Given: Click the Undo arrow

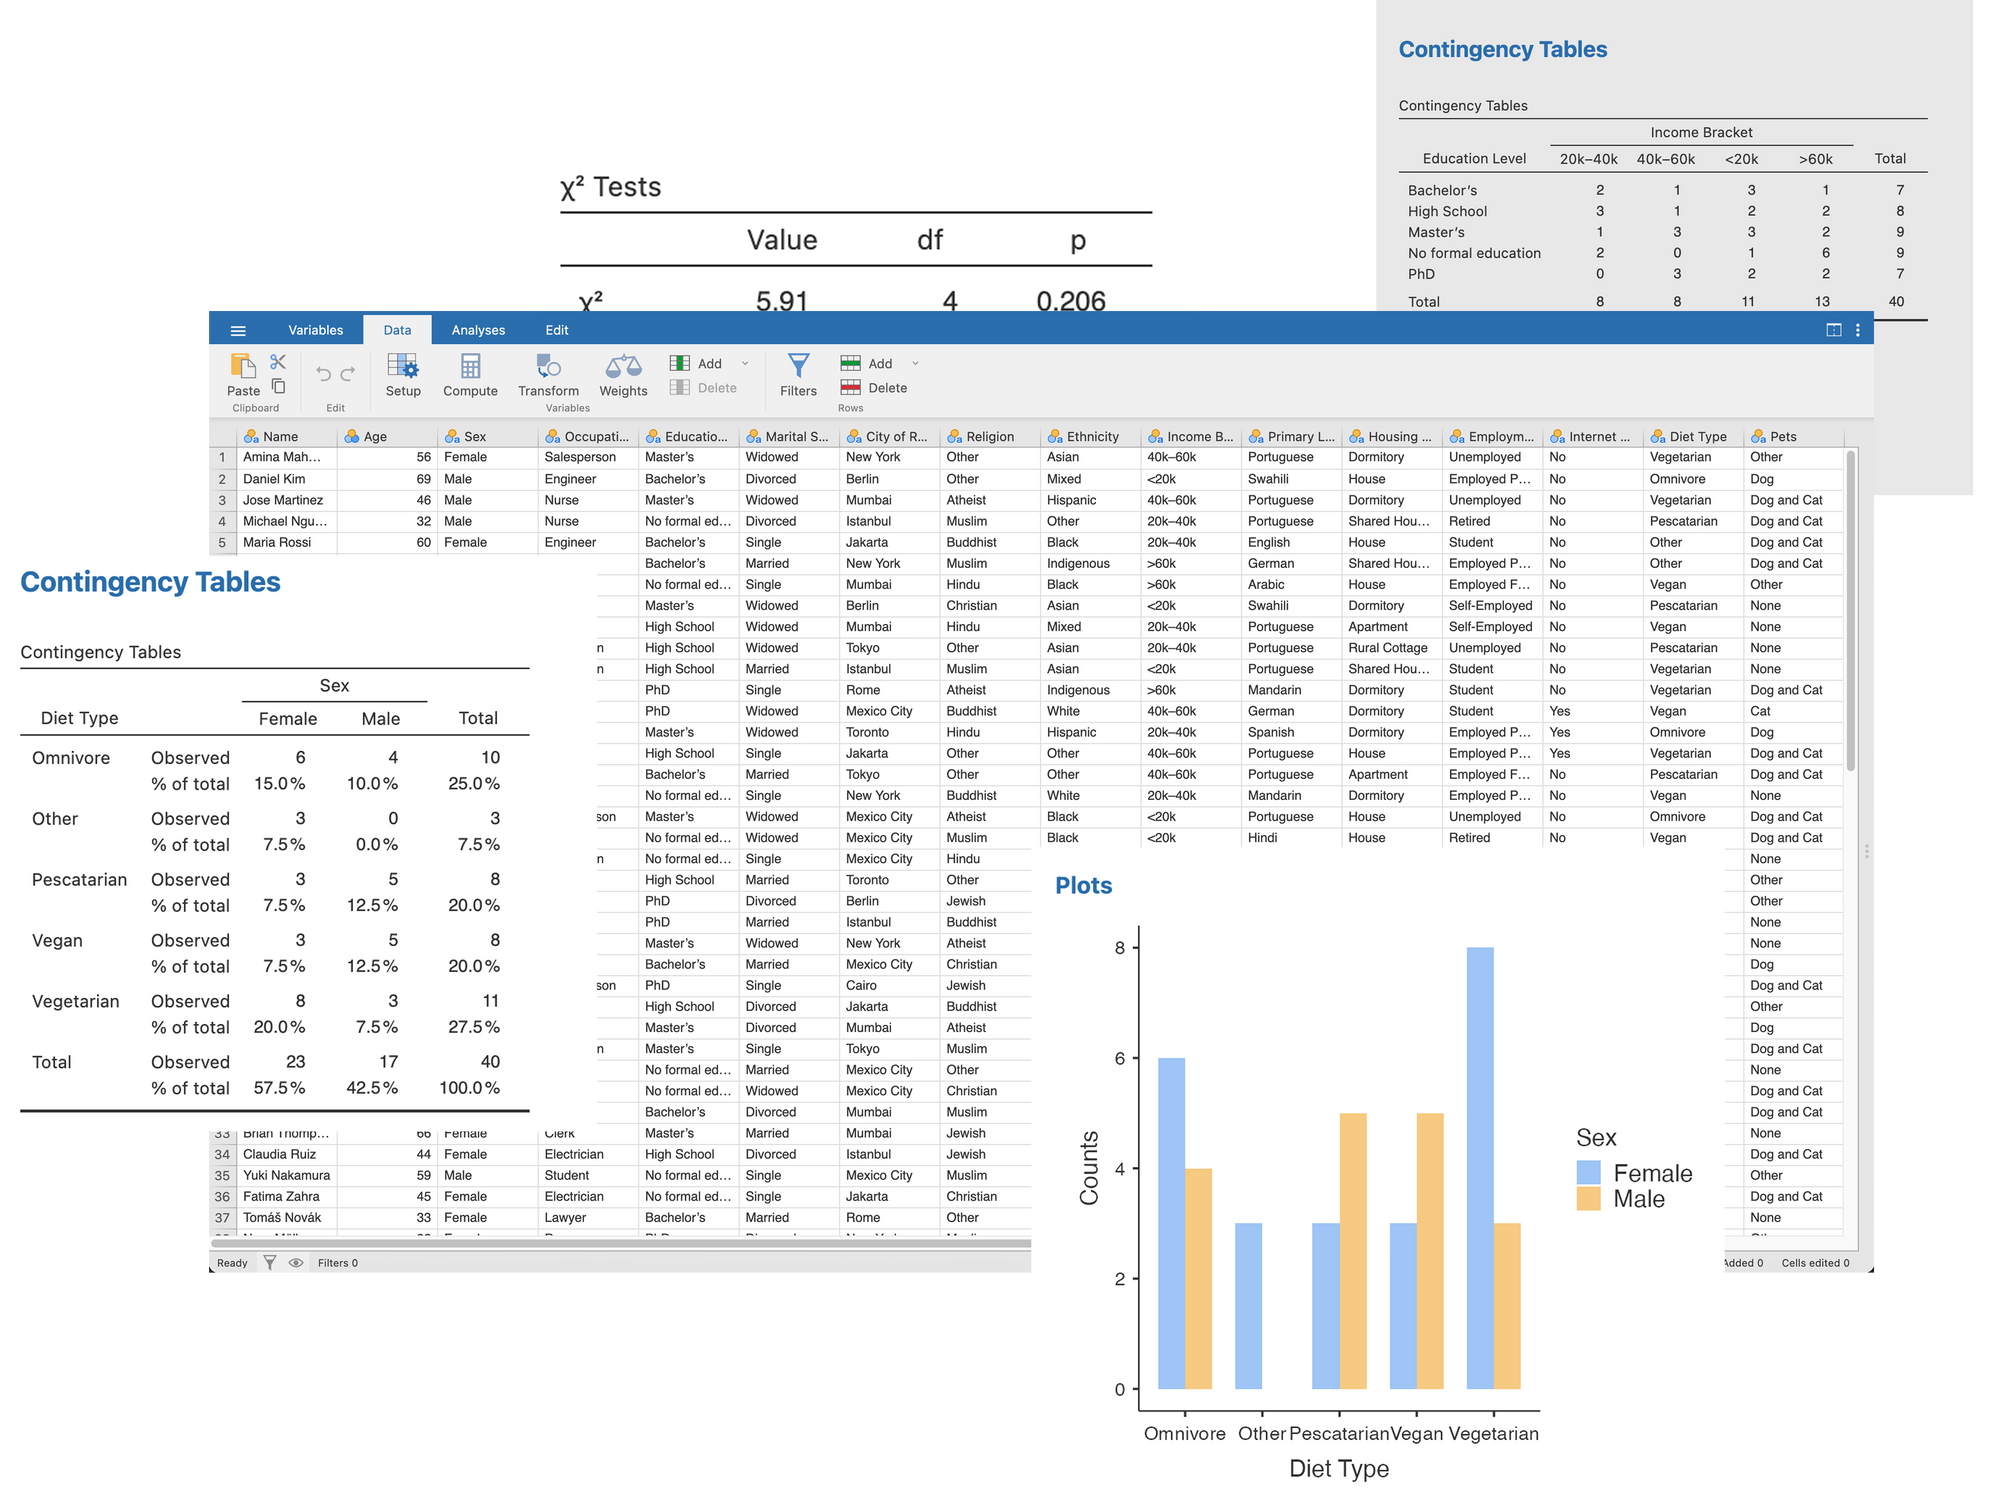Looking at the screenshot, I should click(323, 374).
